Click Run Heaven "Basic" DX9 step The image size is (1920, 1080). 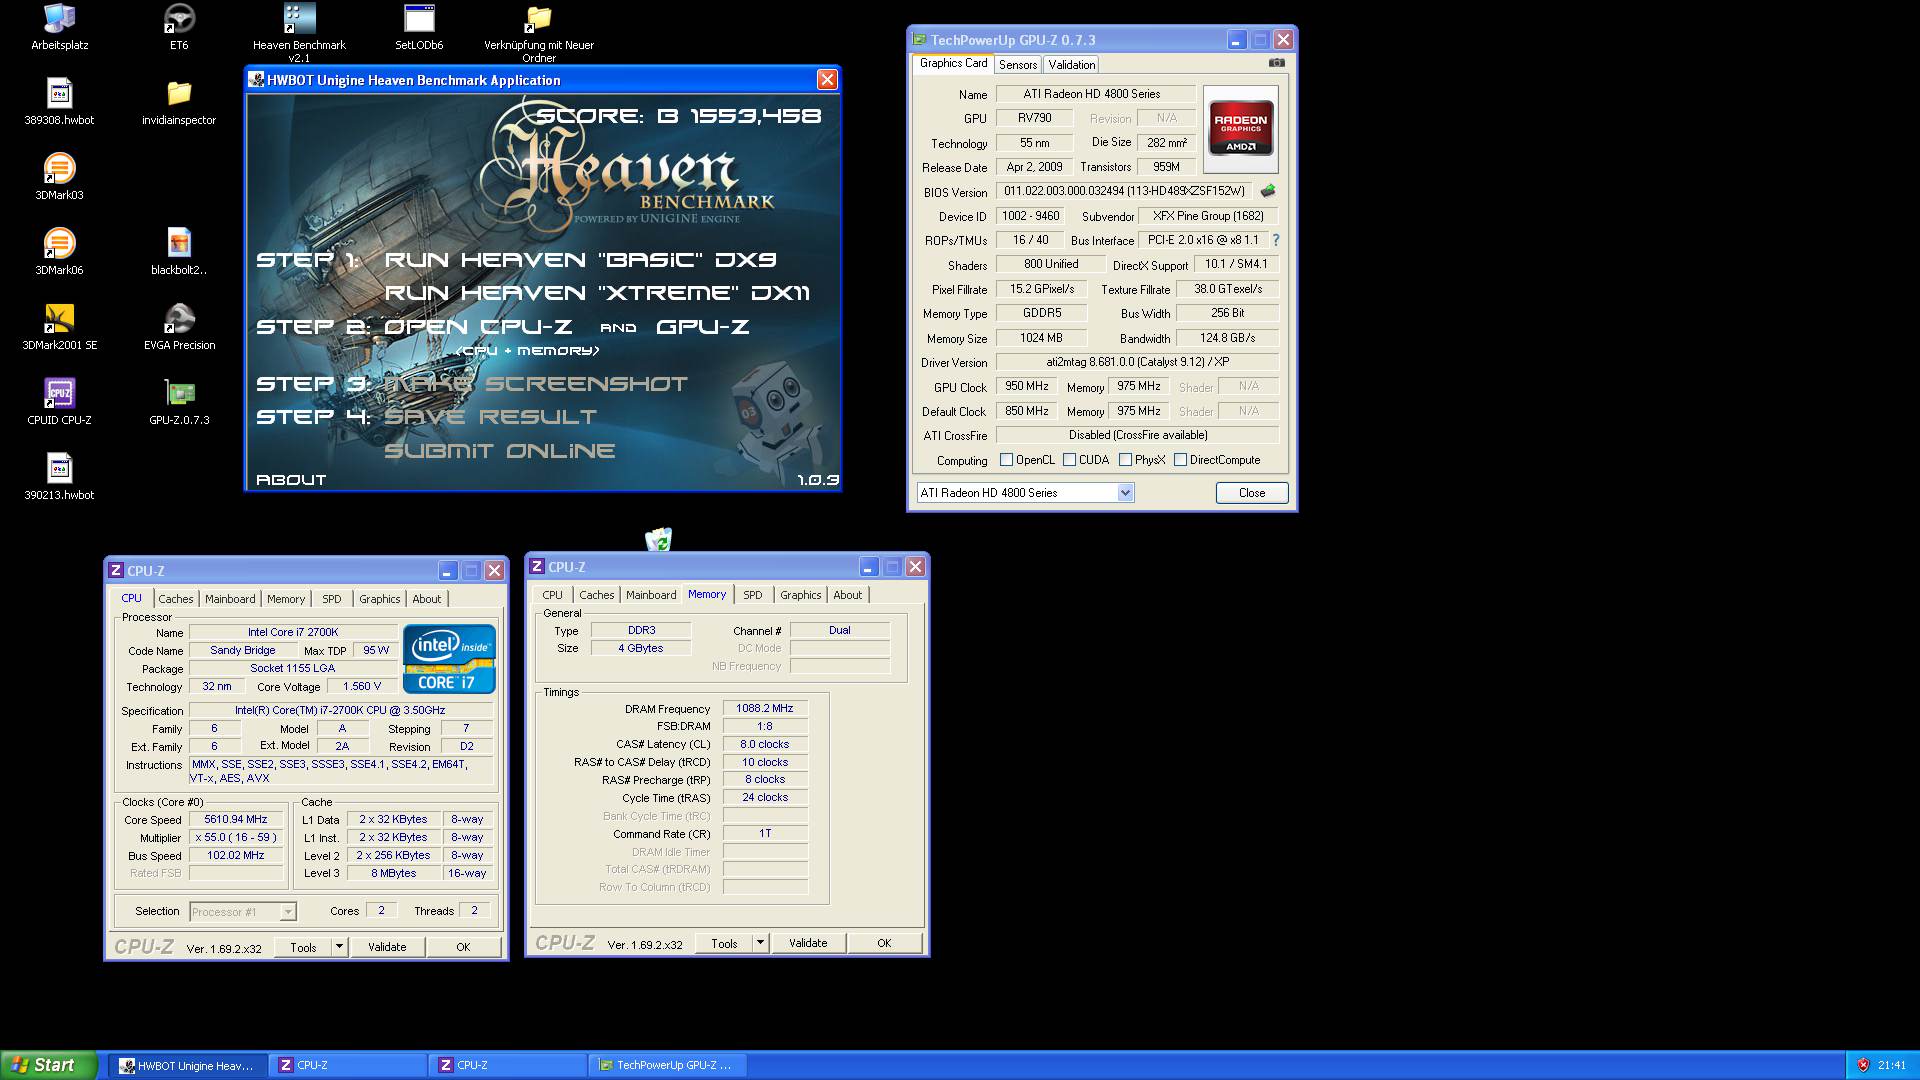(x=580, y=260)
